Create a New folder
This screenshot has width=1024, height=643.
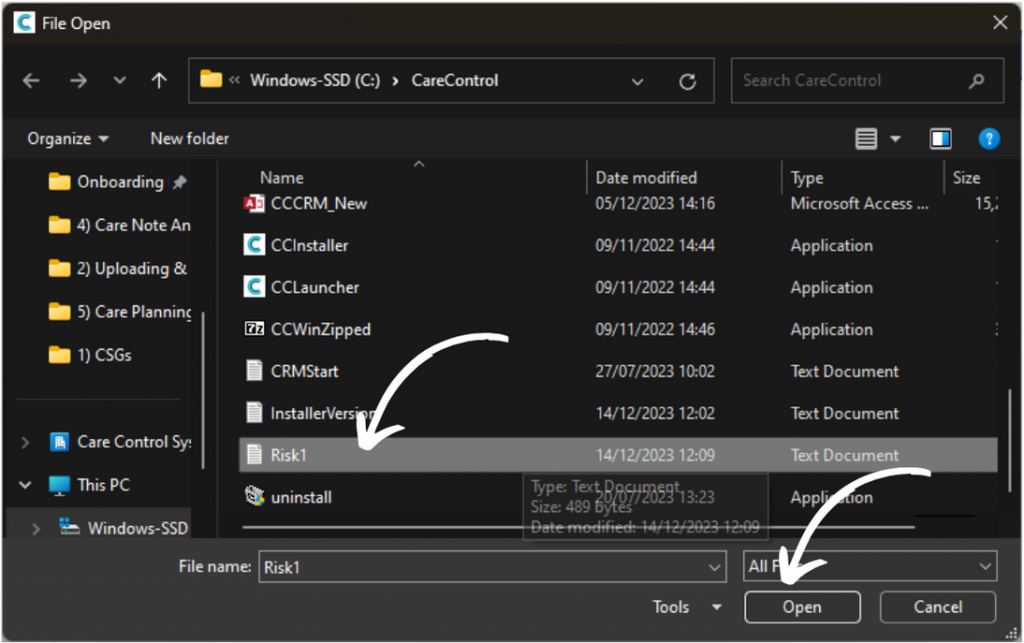pyautogui.click(x=189, y=138)
